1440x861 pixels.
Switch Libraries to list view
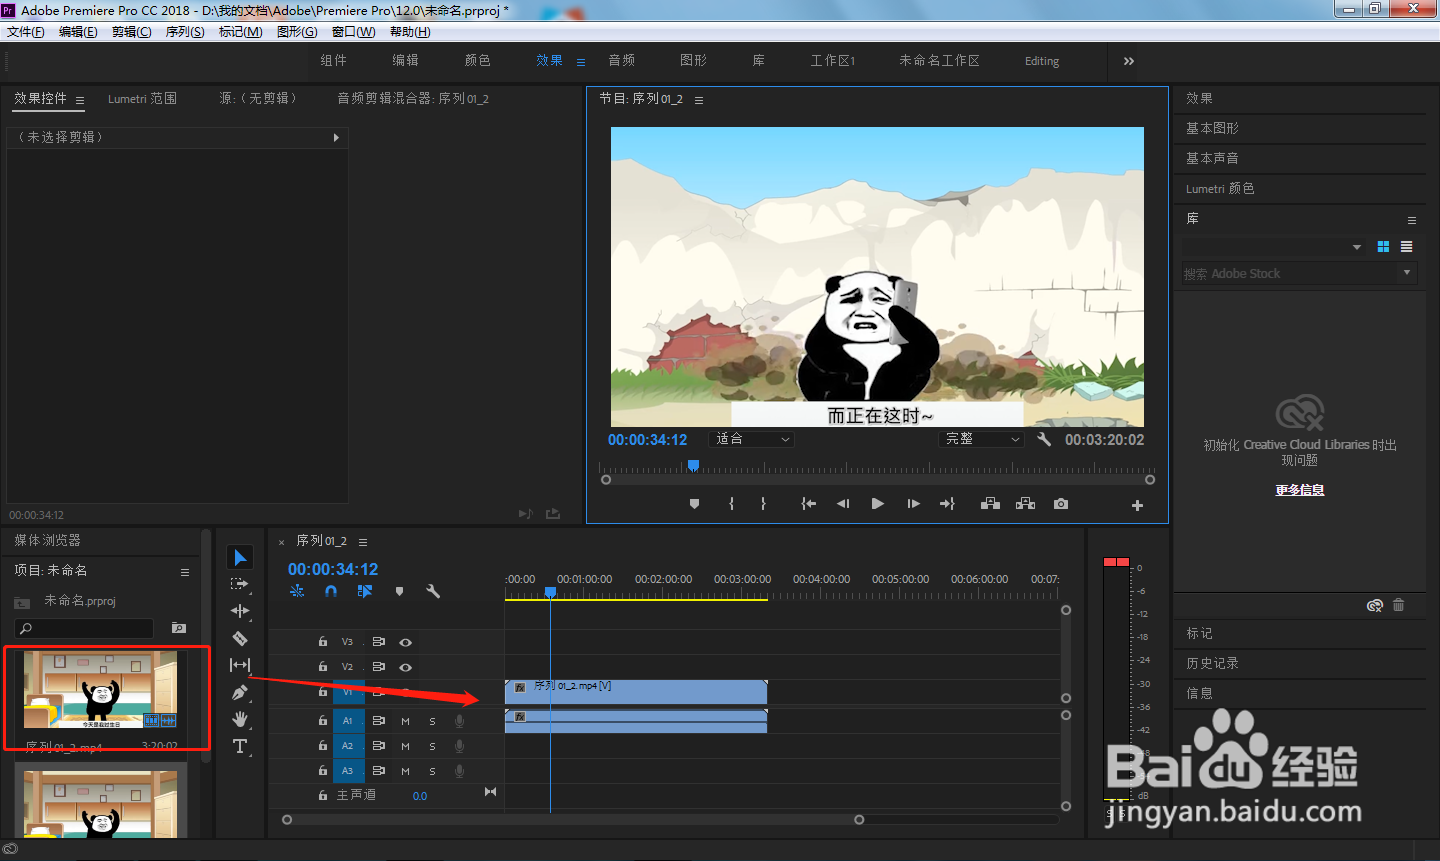pyautogui.click(x=1406, y=247)
